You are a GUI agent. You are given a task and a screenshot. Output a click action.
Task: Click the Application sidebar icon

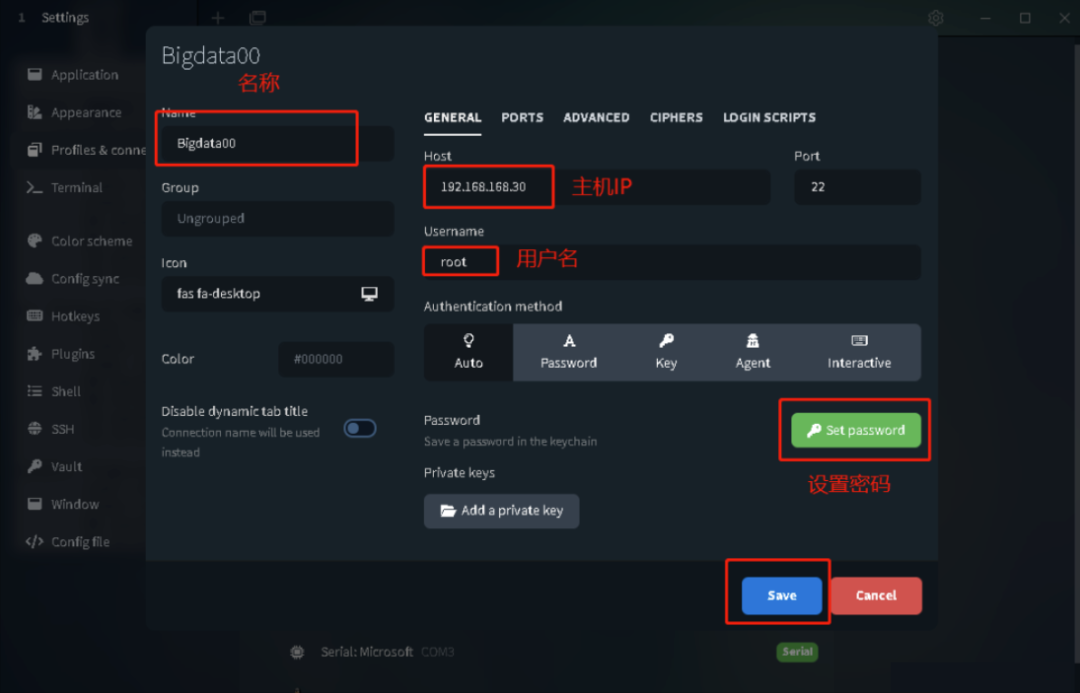click(34, 74)
